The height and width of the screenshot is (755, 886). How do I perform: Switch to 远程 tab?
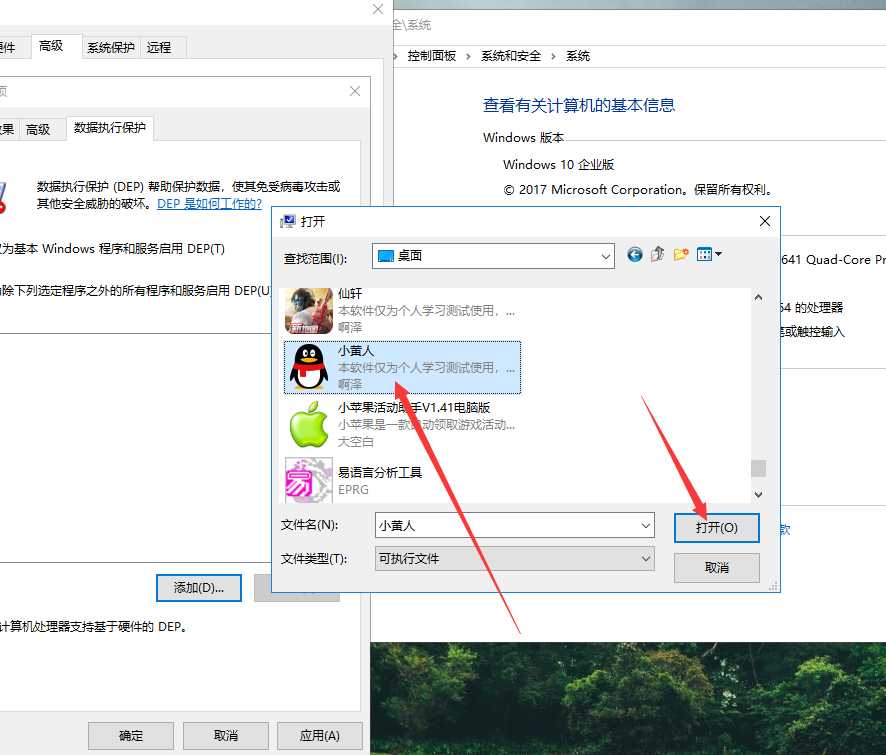(159, 47)
